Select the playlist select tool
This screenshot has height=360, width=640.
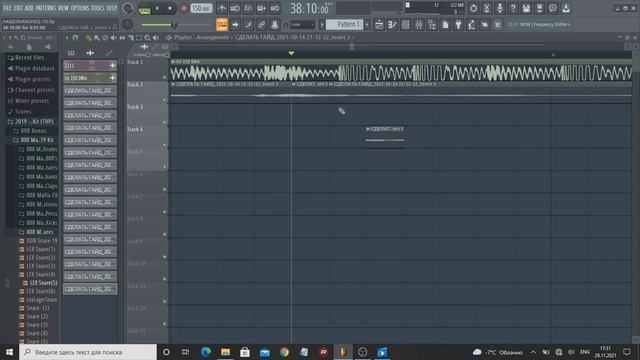click(x=139, y=38)
